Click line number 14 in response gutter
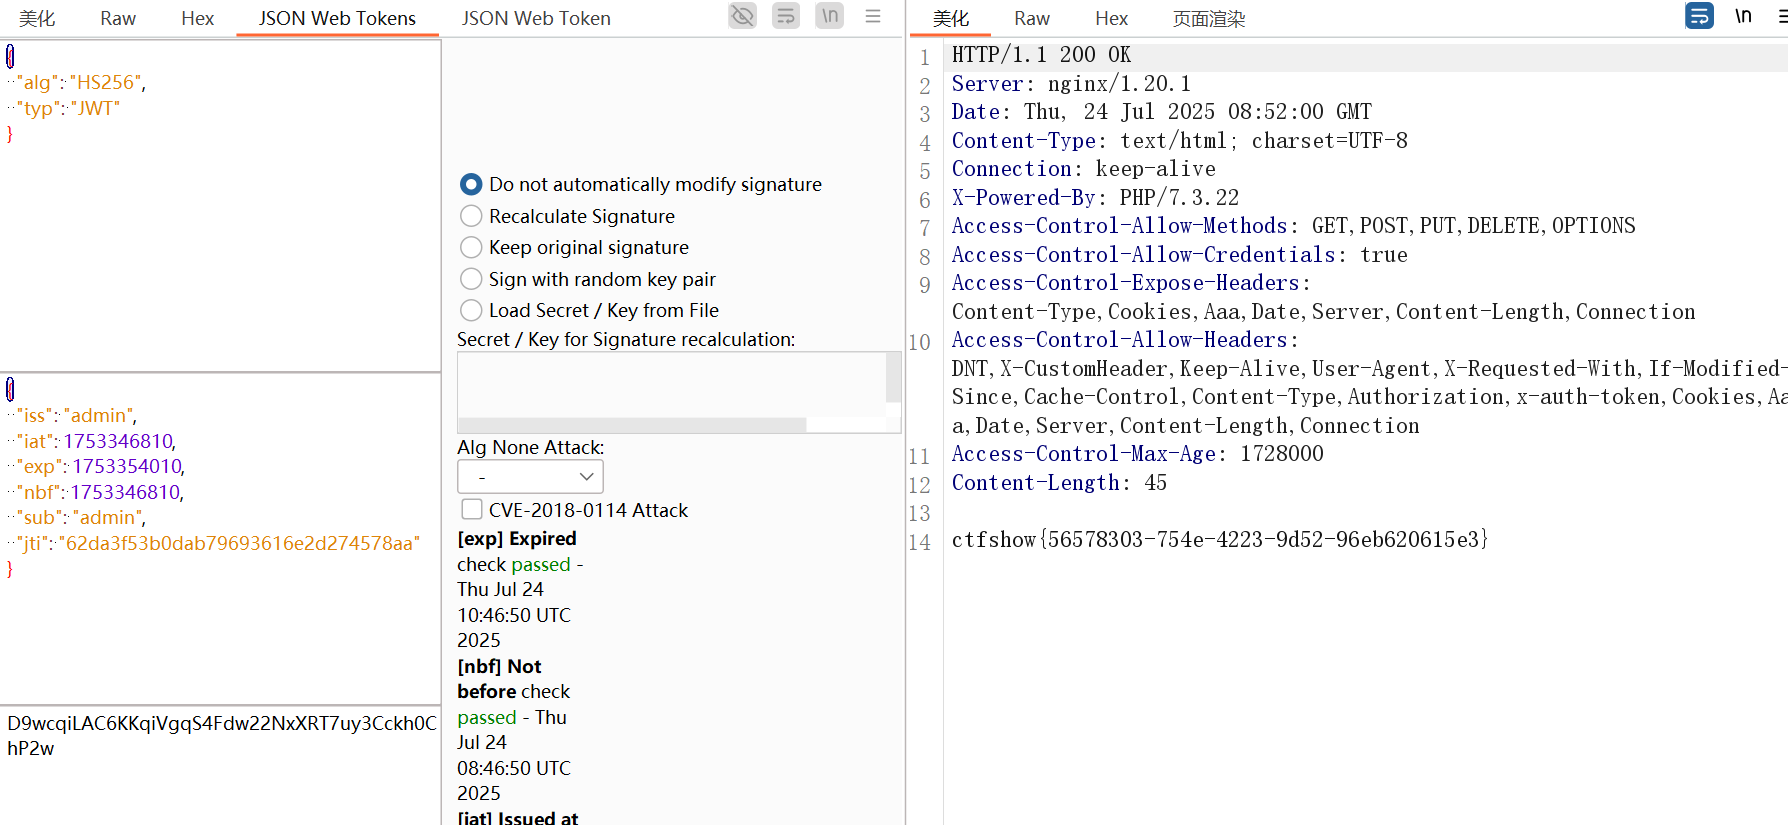 (x=919, y=542)
